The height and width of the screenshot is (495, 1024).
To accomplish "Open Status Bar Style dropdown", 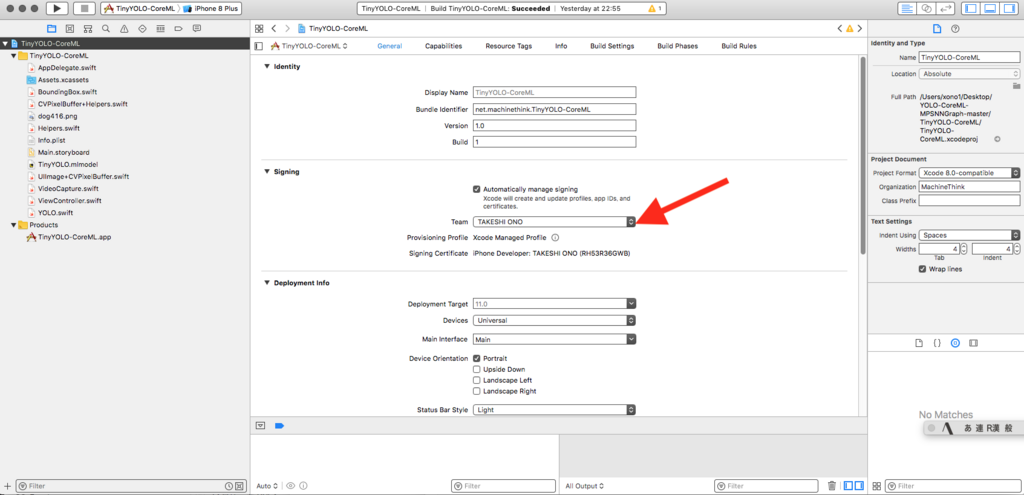I will pyautogui.click(x=554, y=410).
